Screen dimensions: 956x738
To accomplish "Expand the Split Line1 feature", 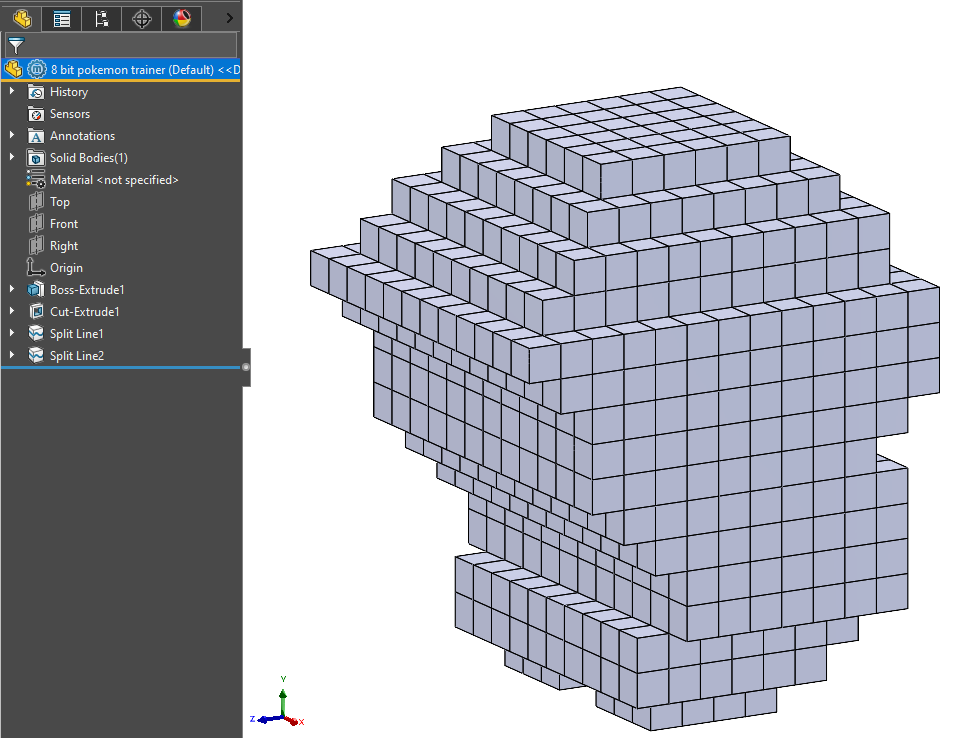I will pyautogui.click(x=12, y=332).
